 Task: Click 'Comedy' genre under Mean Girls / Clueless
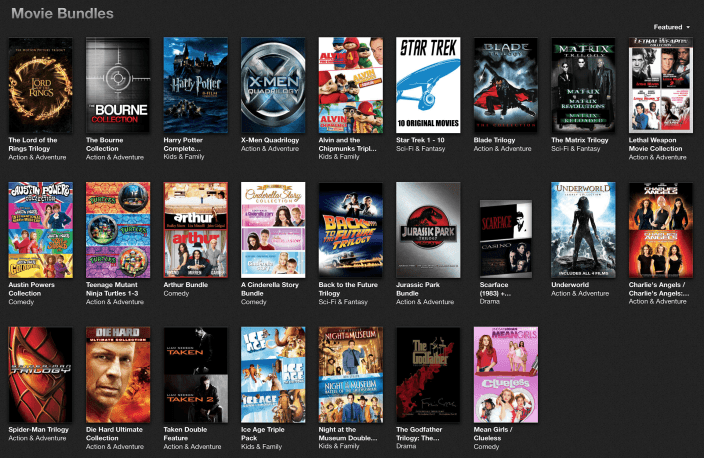[x=486, y=446]
